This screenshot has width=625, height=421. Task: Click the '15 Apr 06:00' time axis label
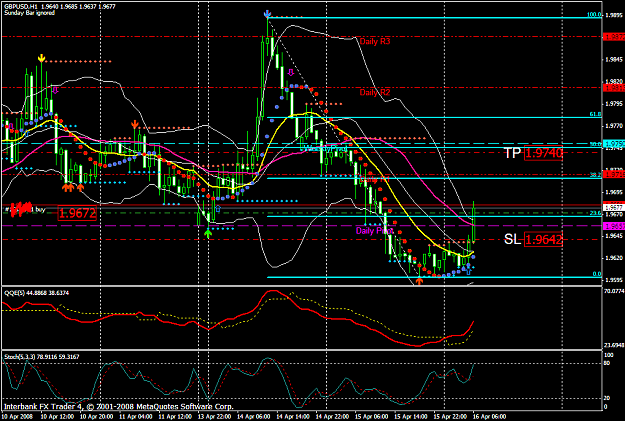pos(371,417)
